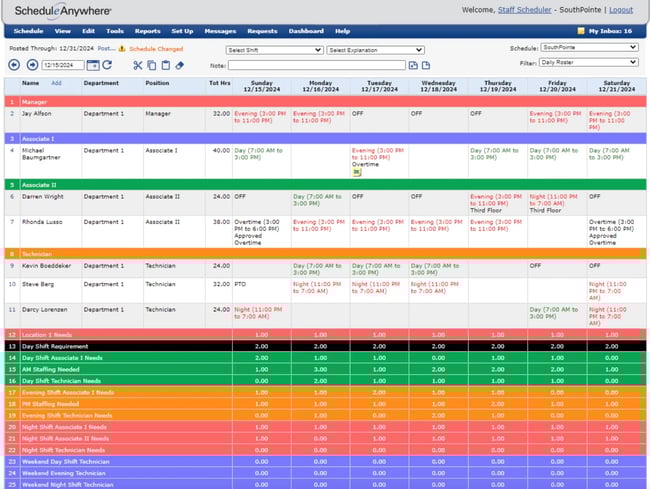Open the Select Explanation dropdown
The image size is (650, 489).
[375, 49]
